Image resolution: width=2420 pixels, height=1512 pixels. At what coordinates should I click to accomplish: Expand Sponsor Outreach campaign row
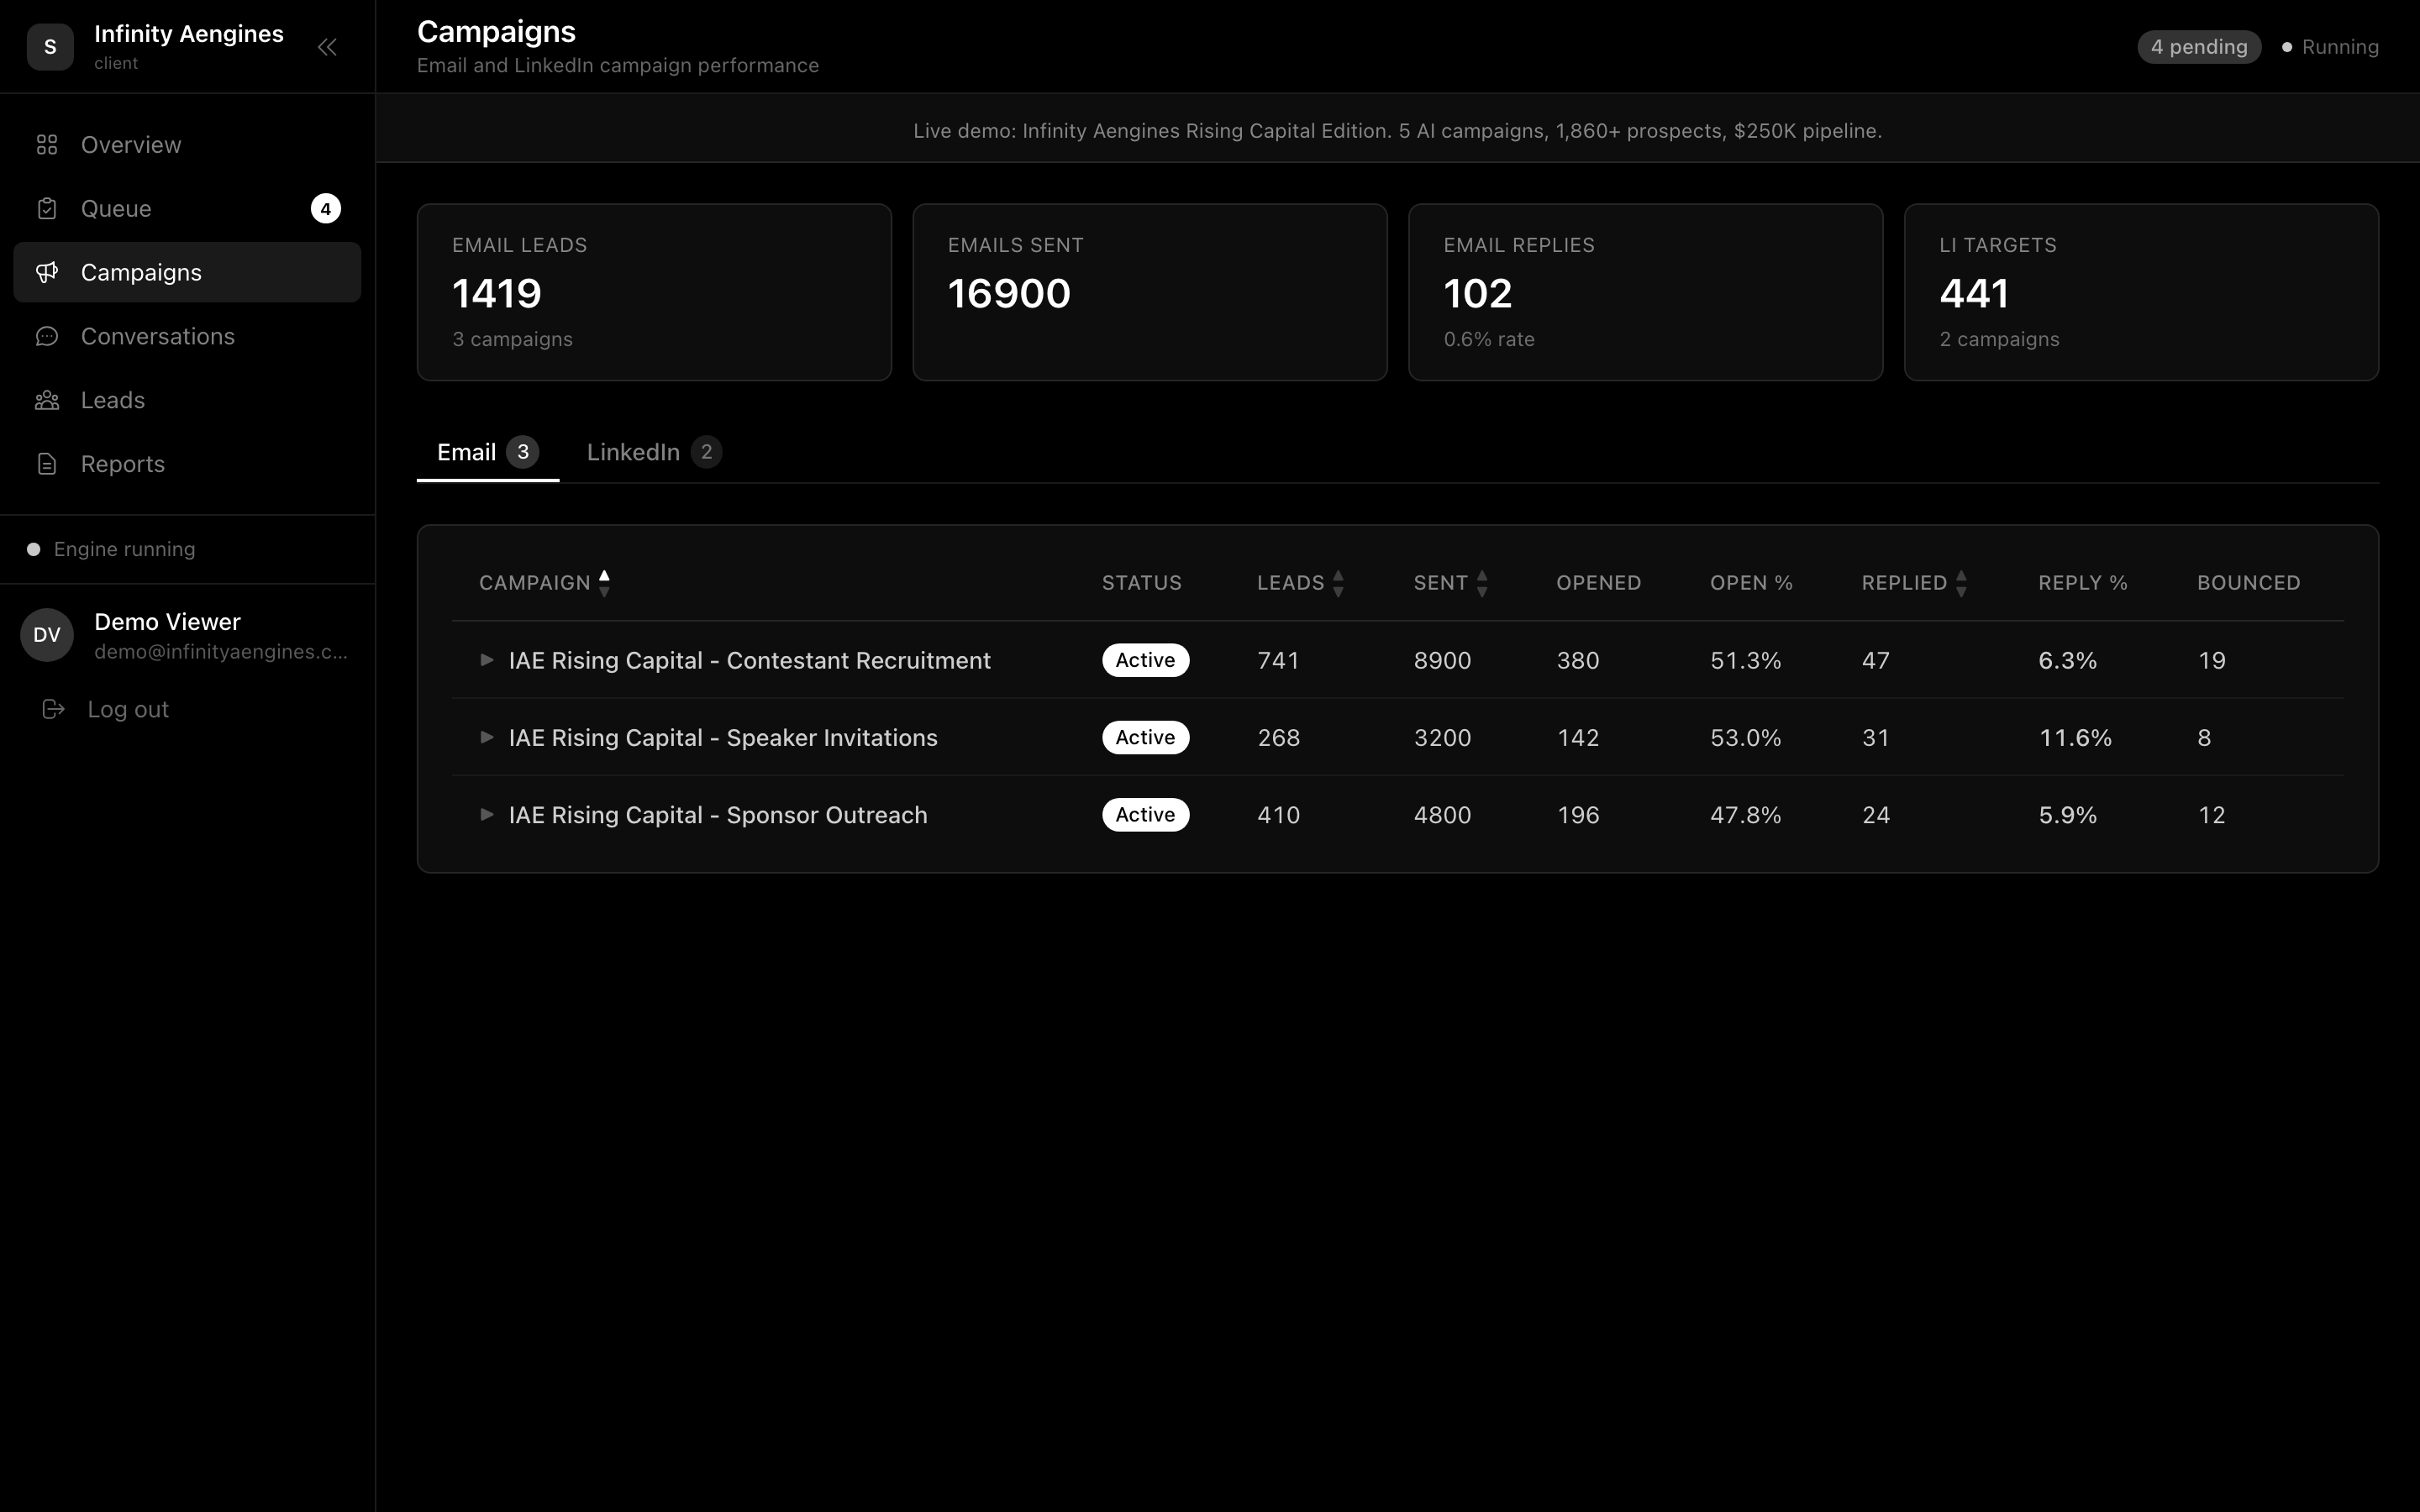point(487,815)
